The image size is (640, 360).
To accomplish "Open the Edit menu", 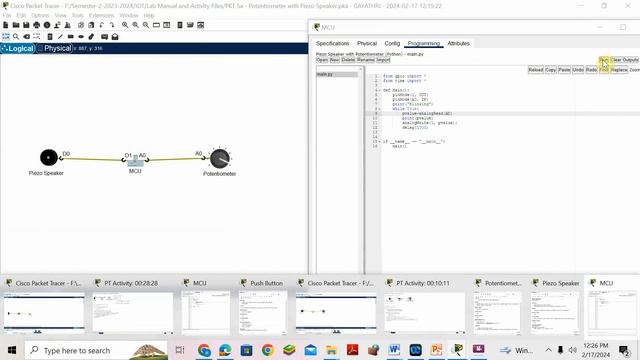I will click(x=21, y=15).
